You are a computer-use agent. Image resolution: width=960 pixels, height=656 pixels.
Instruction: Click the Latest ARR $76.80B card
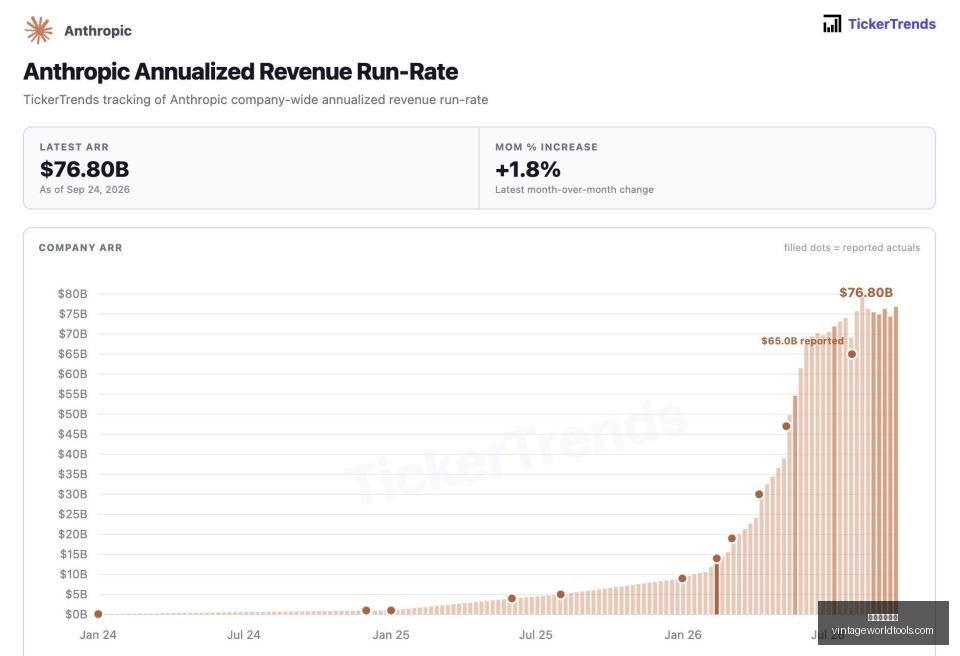pos(252,168)
